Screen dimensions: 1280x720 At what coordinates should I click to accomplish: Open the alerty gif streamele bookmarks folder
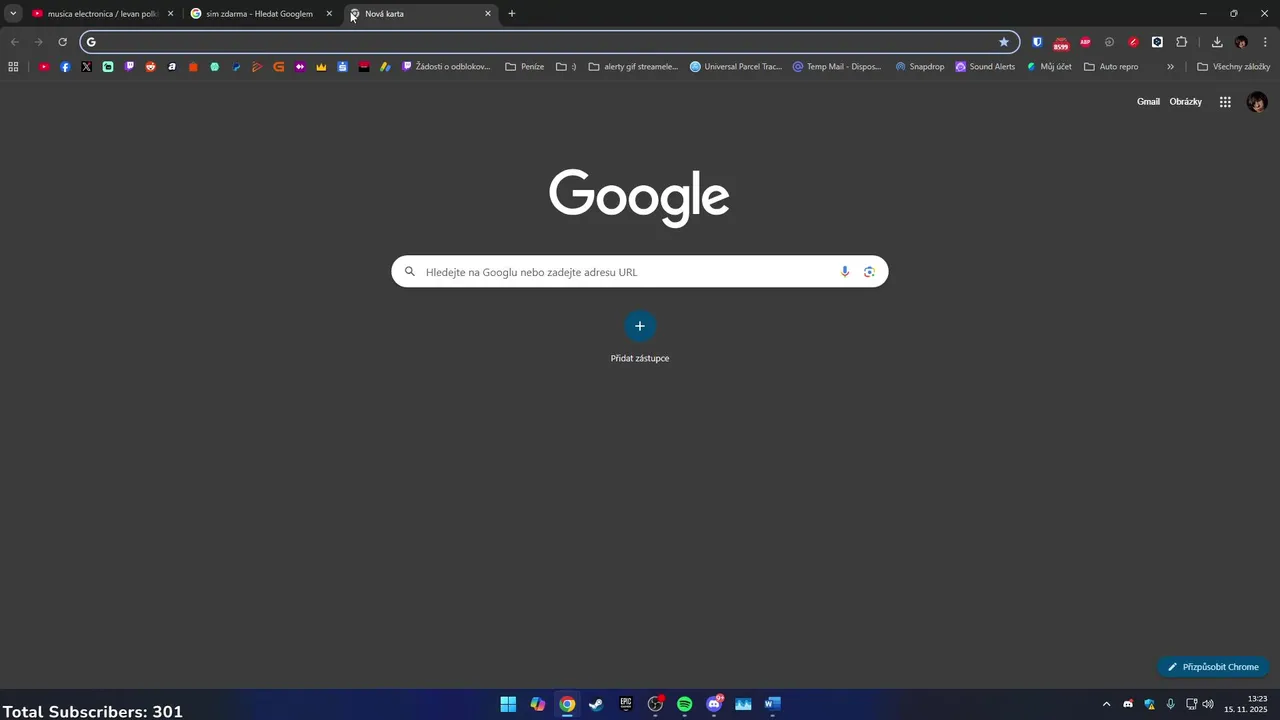coord(634,67)
